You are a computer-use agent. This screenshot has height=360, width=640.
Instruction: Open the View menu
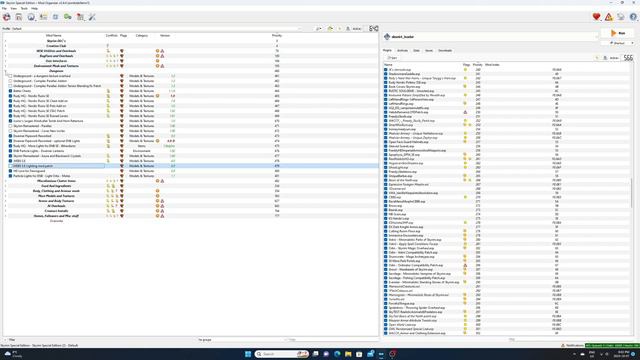pos(13,8)
